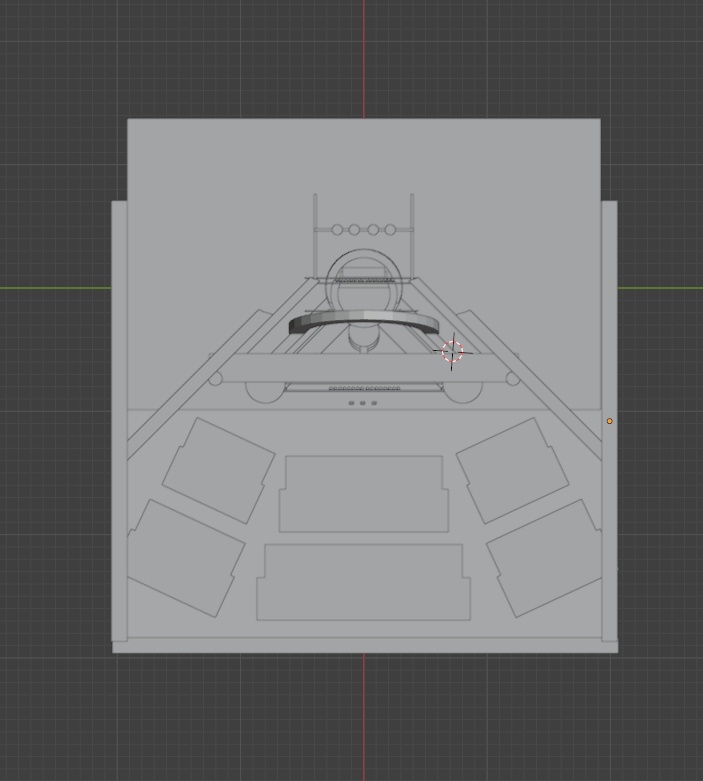Click the red-white 3D cursor crosshair
This screenshot has height=781, width=703.
pyautogui.click(x=452, y=352)
